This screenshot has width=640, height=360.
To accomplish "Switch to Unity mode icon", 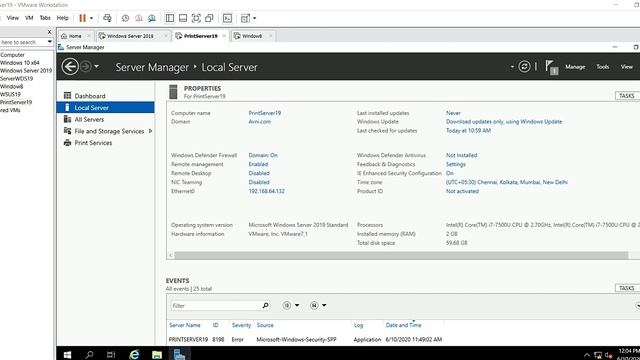I will coord(209,18).
